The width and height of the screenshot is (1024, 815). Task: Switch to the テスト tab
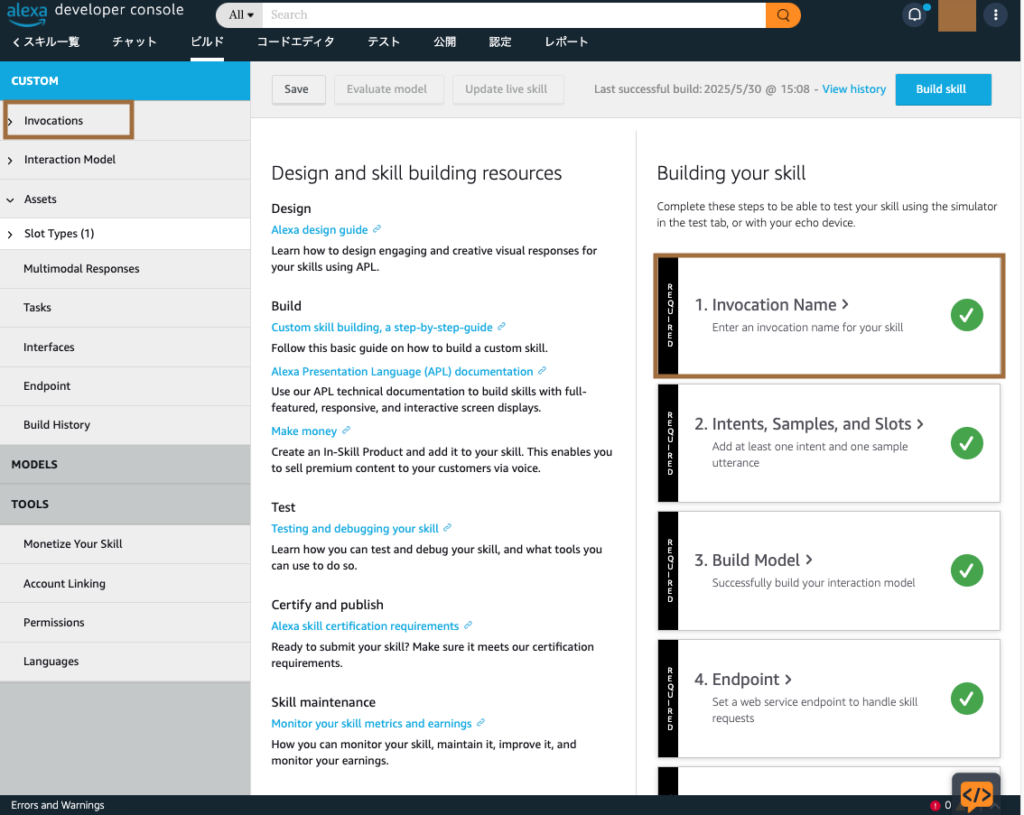(x=383, y=42)
